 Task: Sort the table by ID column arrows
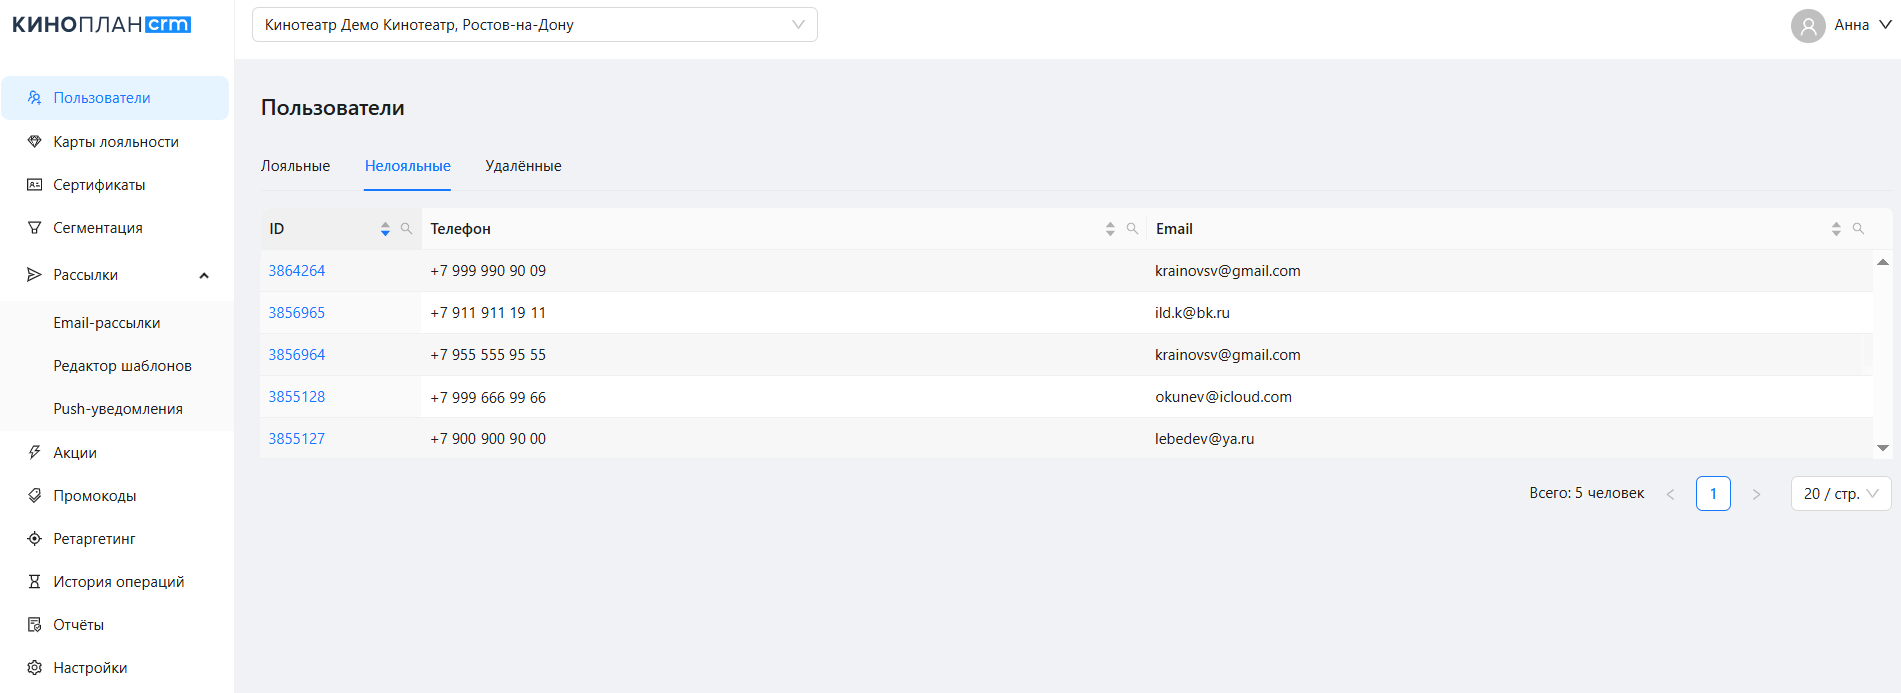(385, 229)
